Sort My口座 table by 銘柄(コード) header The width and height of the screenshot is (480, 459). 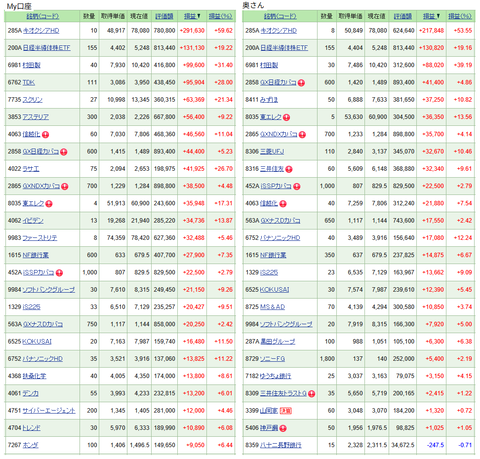point(42,16)
